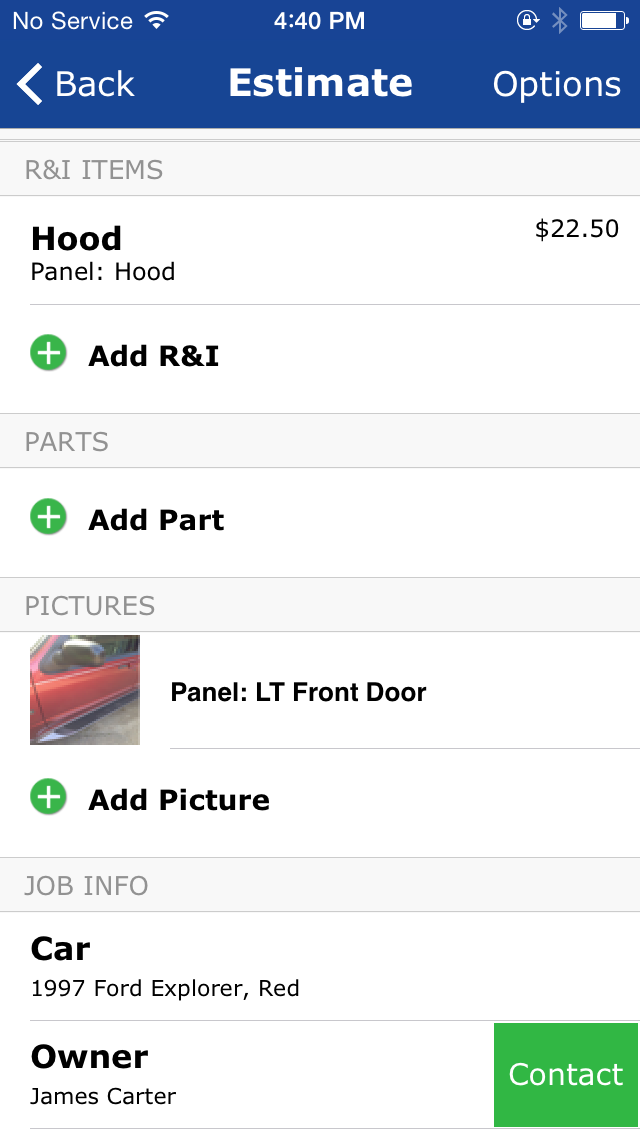Go back using the Back label
This screenshot has width=640, height=1136.
[x=95, y=85]
